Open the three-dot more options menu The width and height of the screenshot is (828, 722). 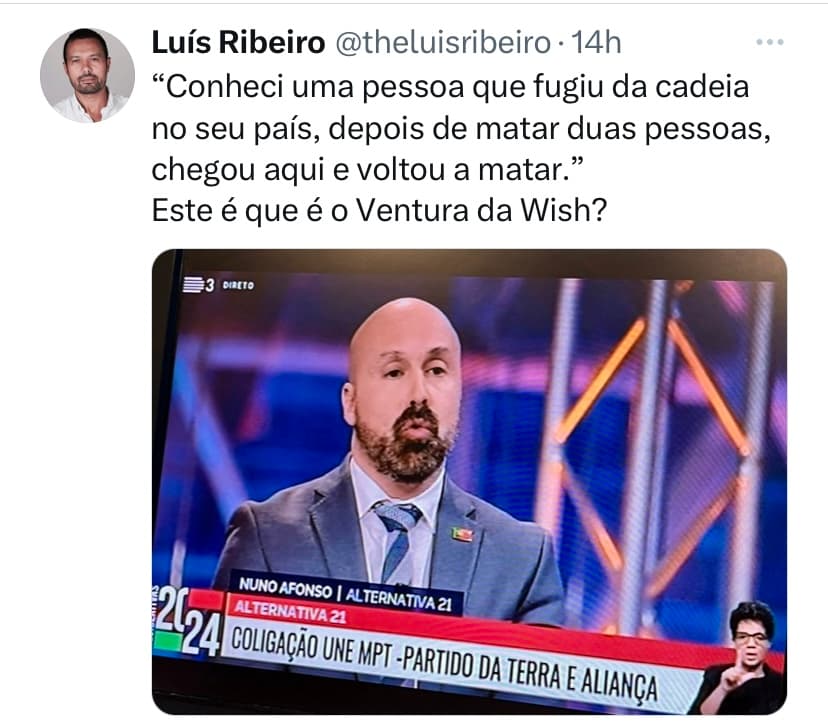[770, 42]
